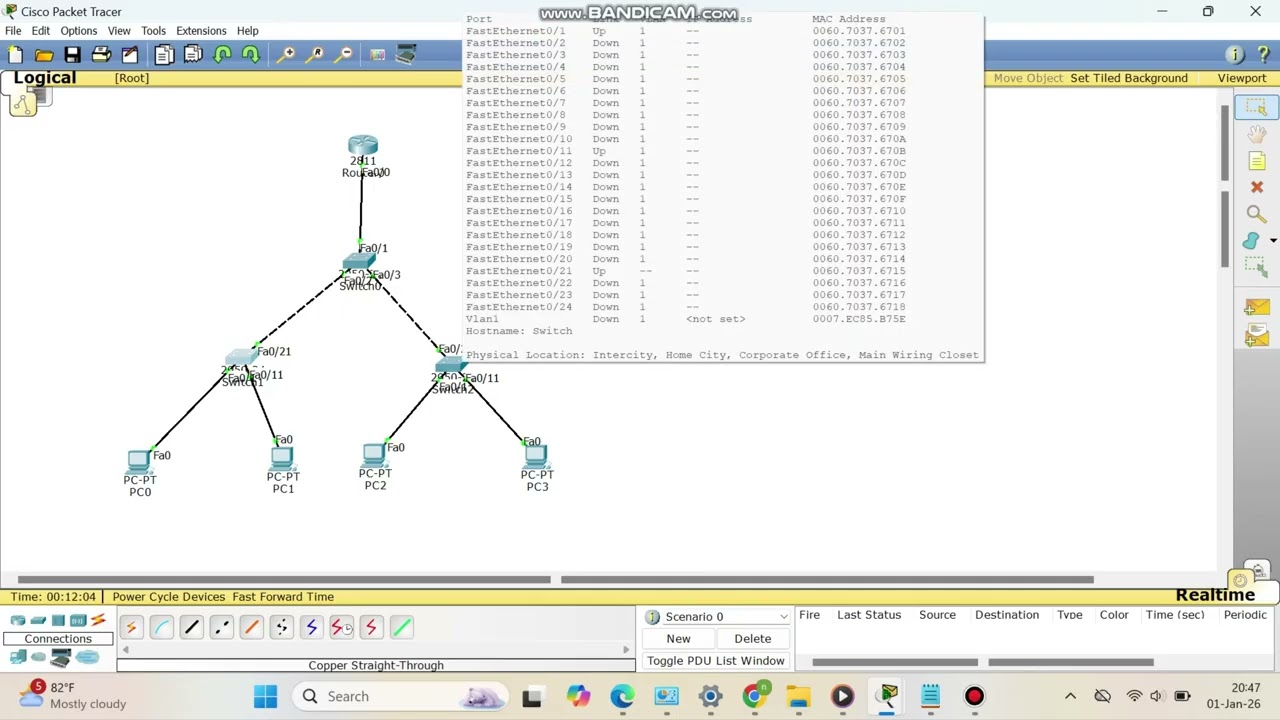Open the File menu

14,31
